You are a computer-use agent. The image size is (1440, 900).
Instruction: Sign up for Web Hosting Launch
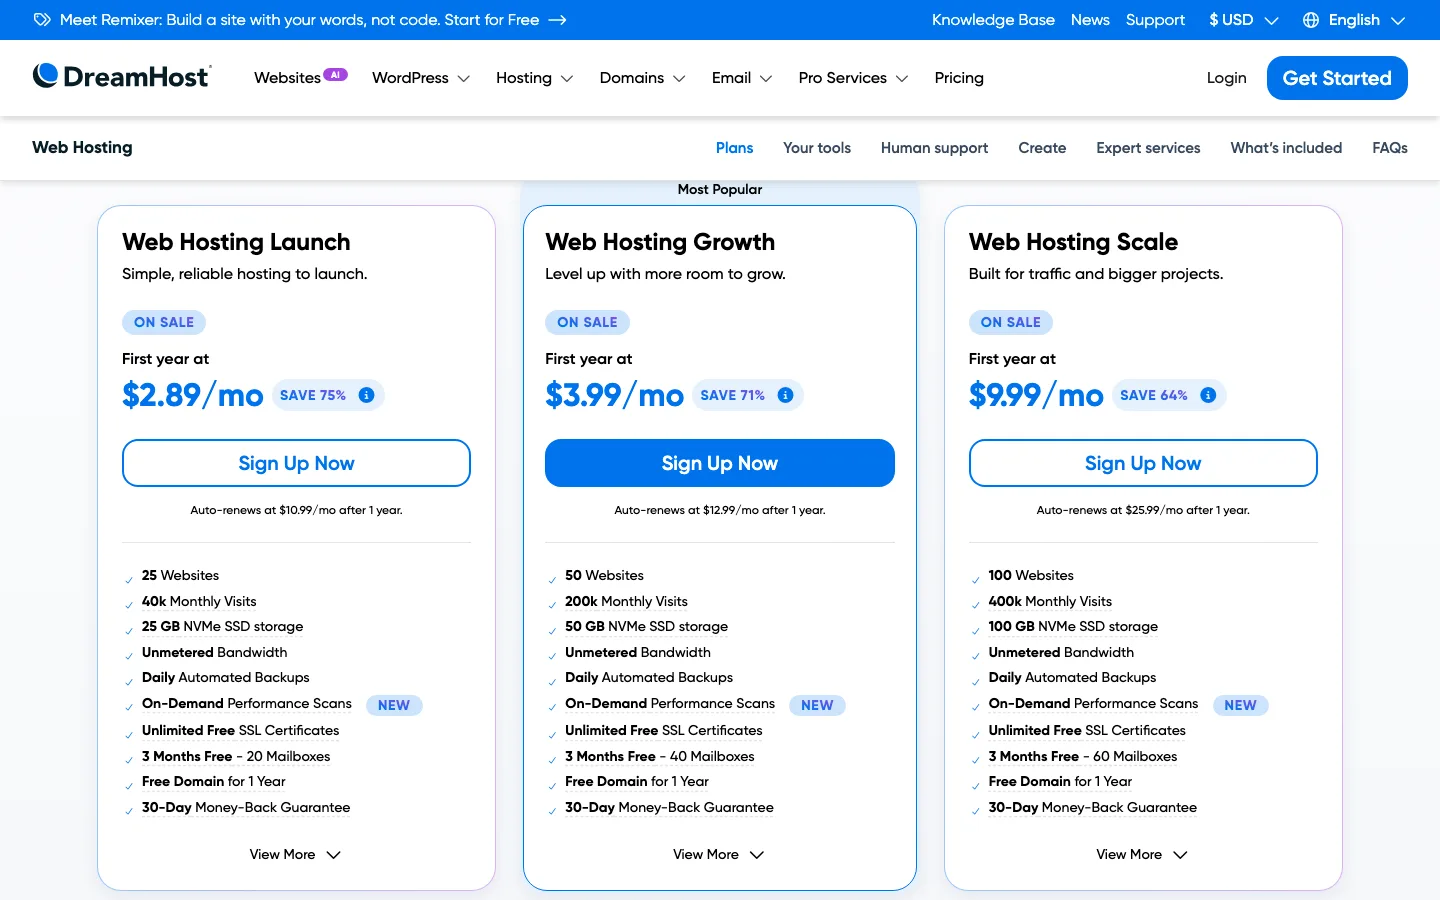[x=296, y=463]
